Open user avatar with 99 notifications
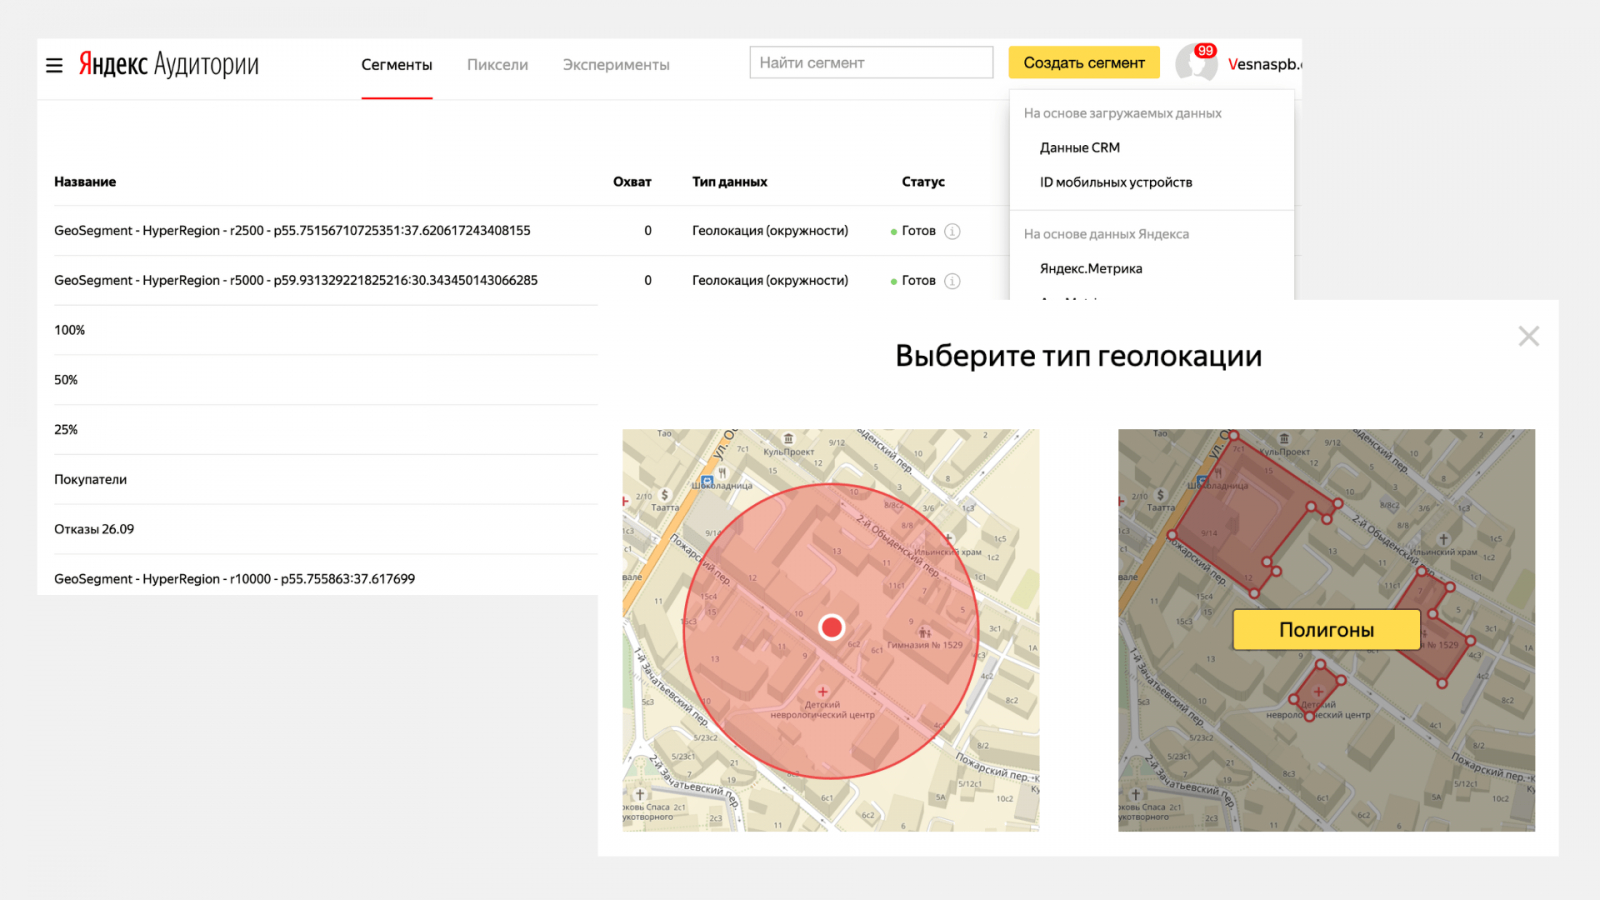This screenshot has width=1600, height=900. point(1195,63)
